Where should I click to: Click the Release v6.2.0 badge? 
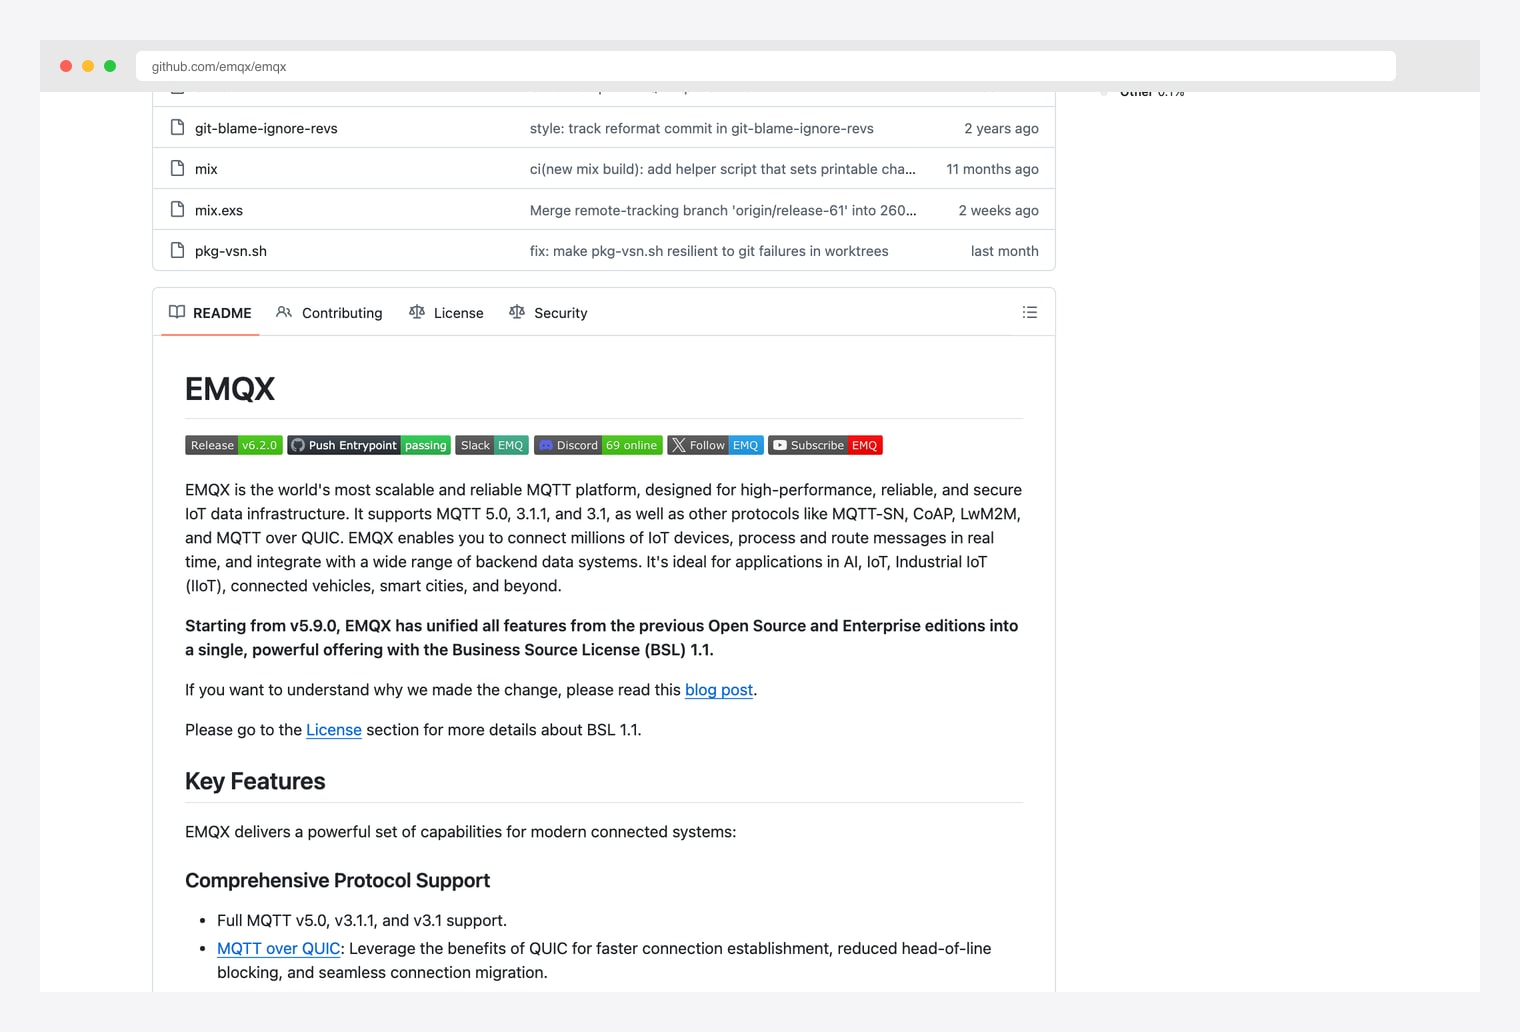click(x=234, y=445)
